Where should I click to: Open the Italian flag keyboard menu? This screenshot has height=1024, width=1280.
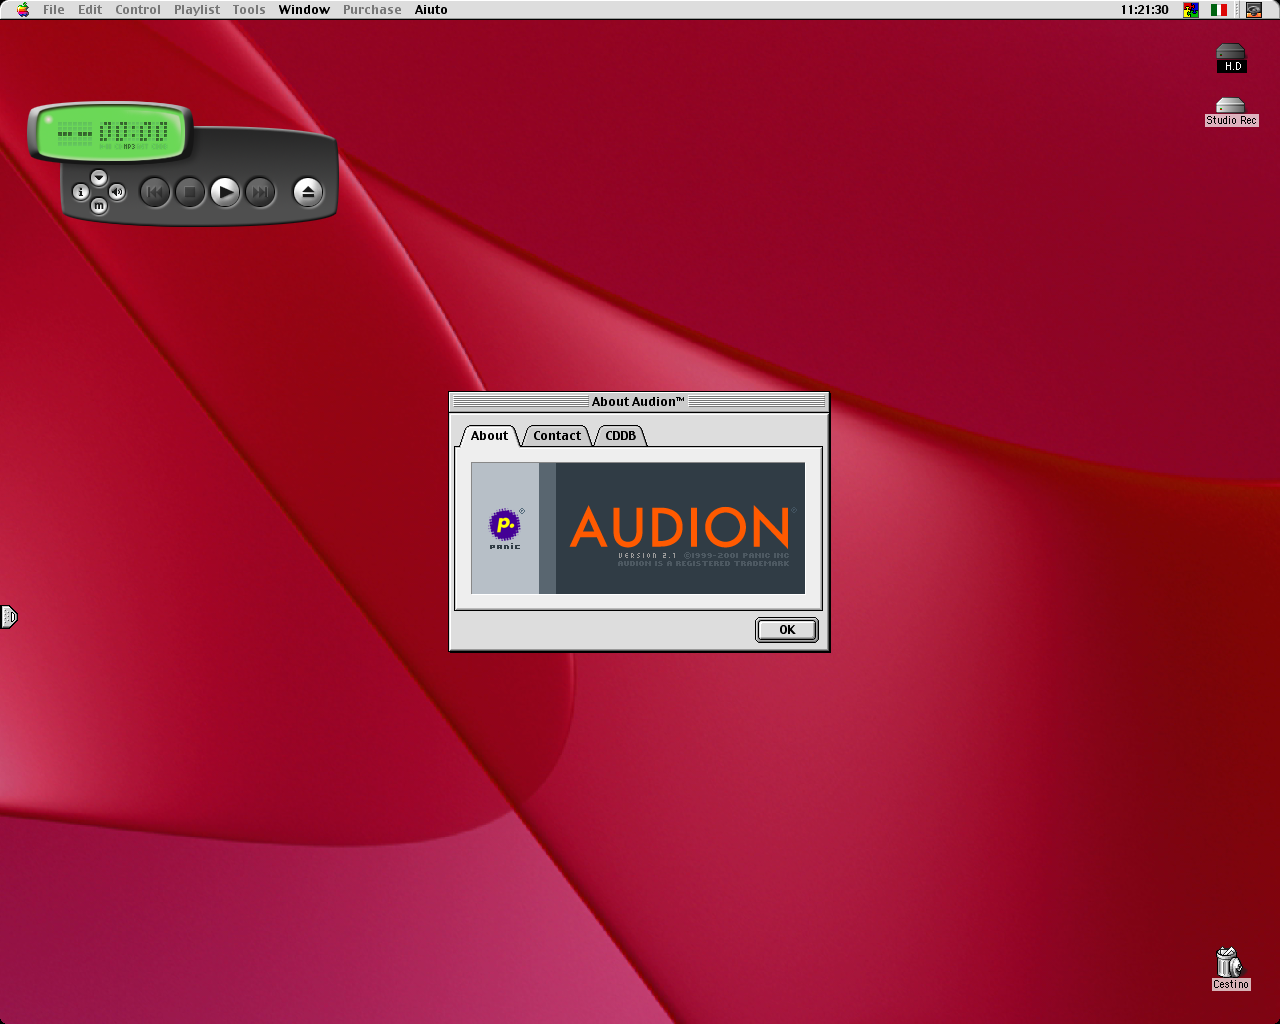tap(1219, 9)
